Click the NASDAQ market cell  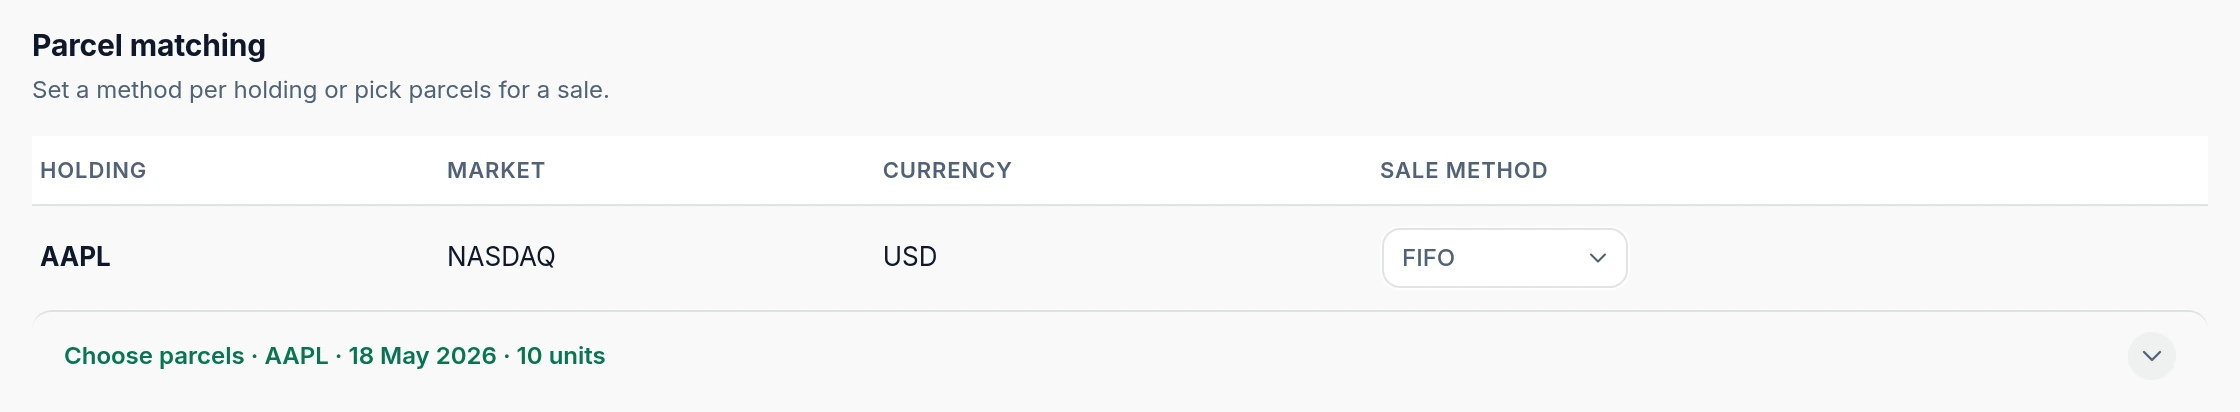tap(501, 257)
